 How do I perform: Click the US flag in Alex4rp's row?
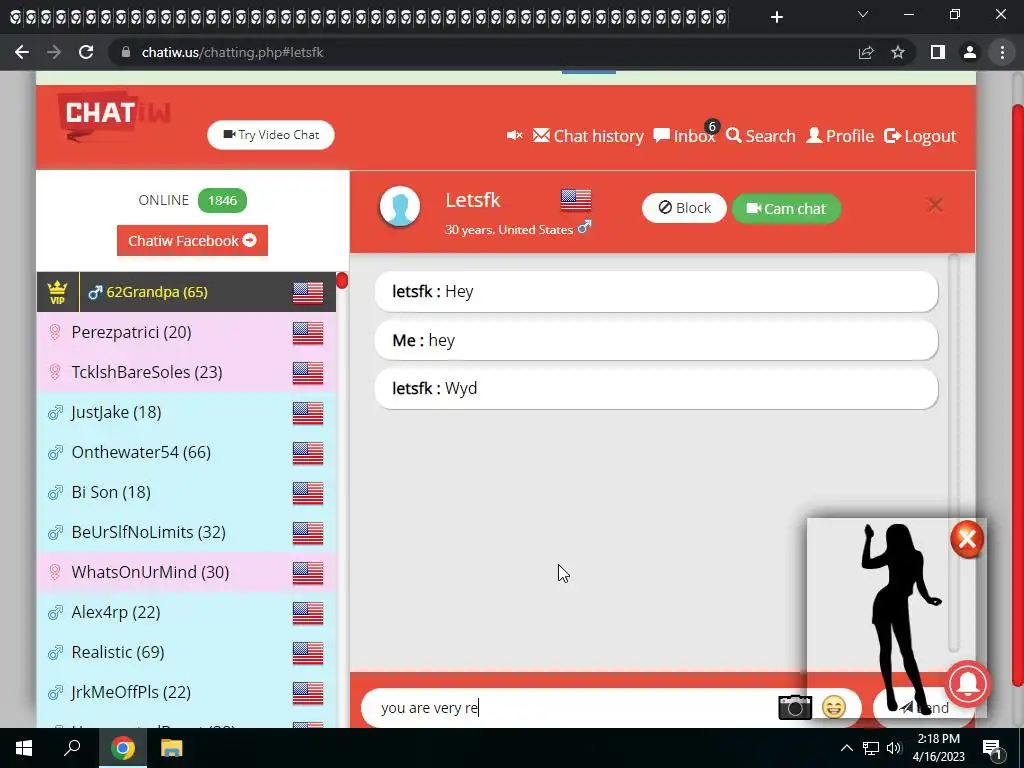[308, 613]
